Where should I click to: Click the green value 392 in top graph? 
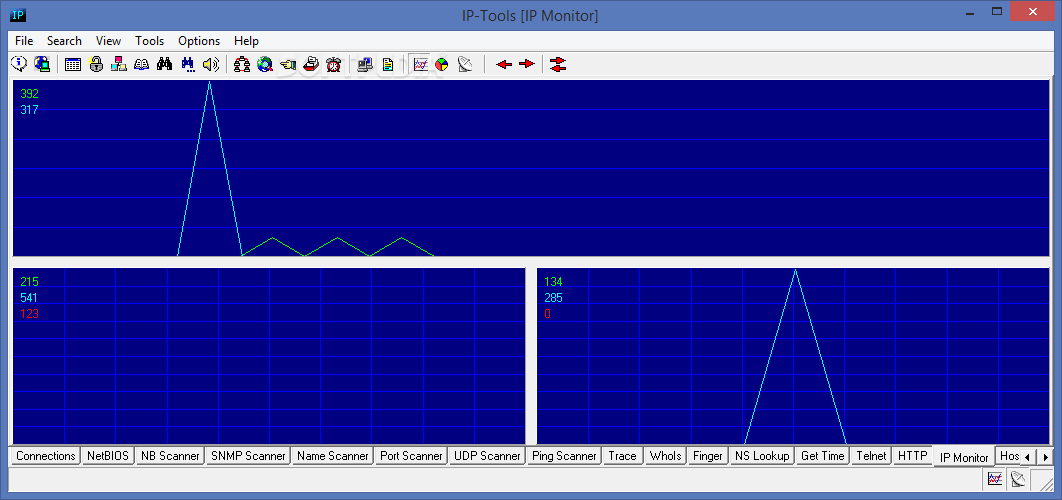[x=29, y=94]
